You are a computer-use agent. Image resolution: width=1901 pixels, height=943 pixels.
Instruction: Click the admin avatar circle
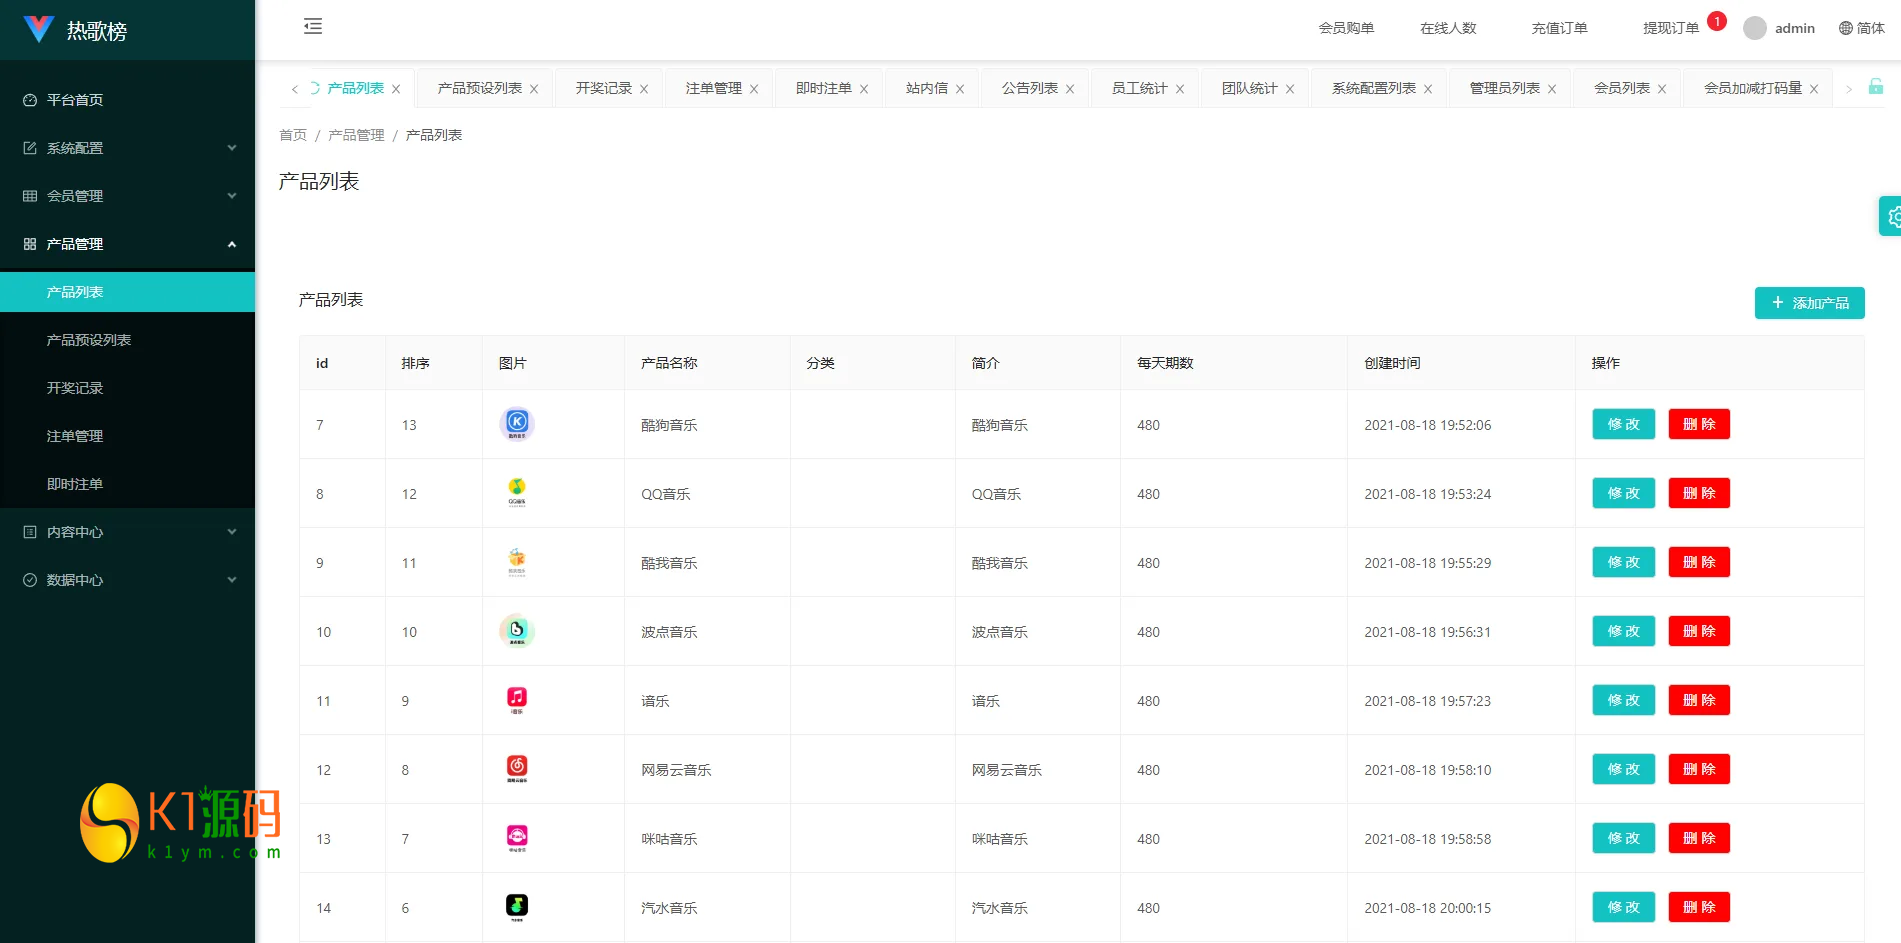coord(1754,28)
